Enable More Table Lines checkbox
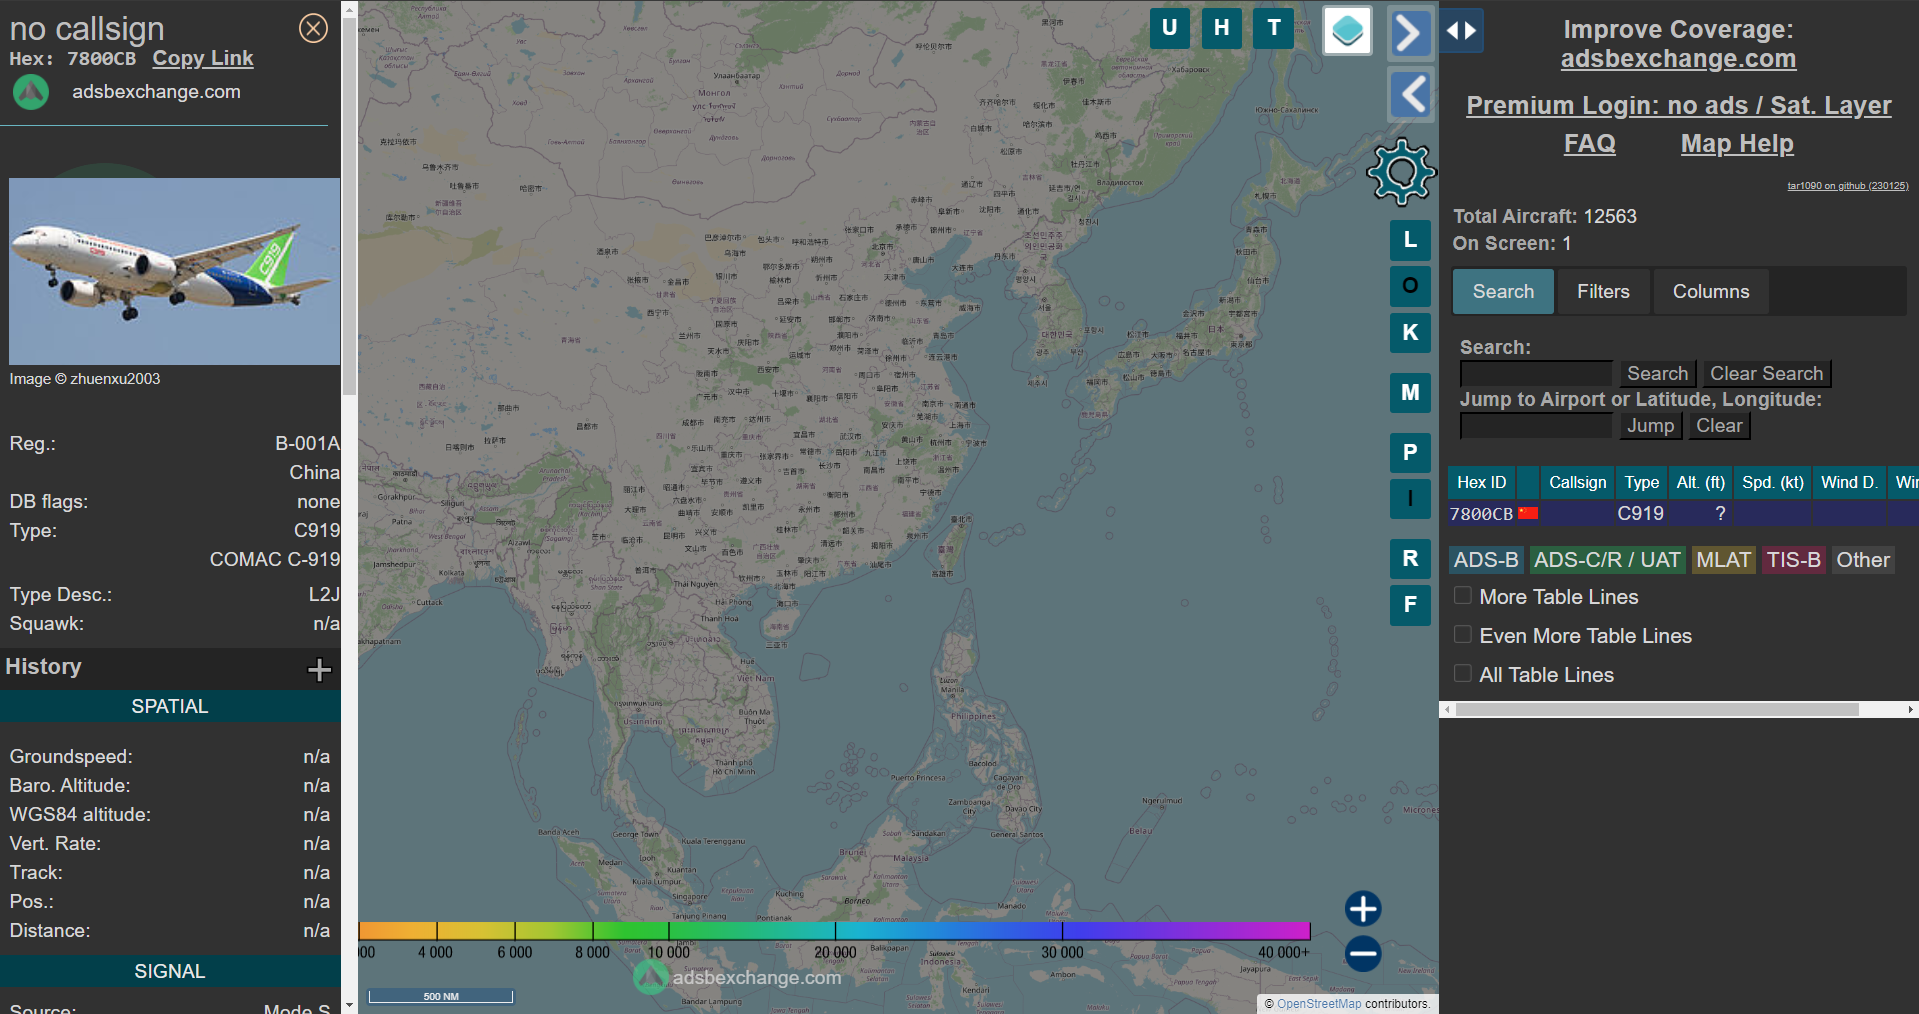 point(1462,596)
